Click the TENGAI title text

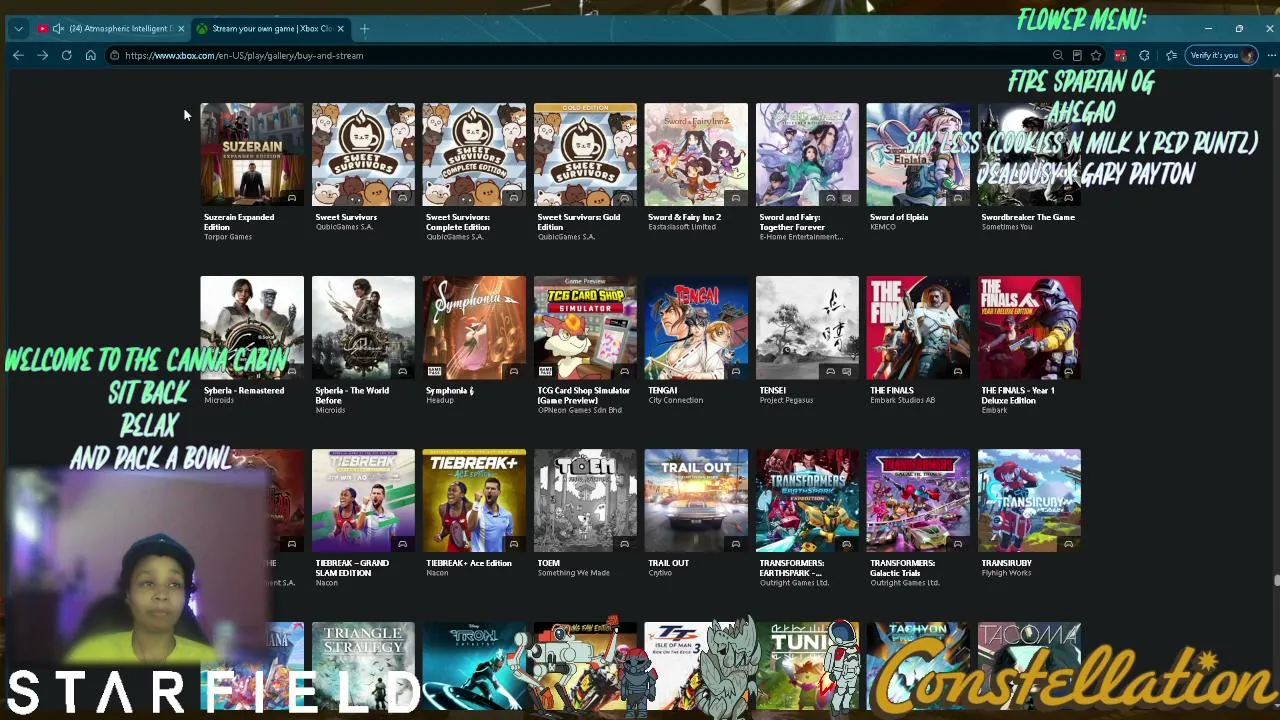click(662, 390)
